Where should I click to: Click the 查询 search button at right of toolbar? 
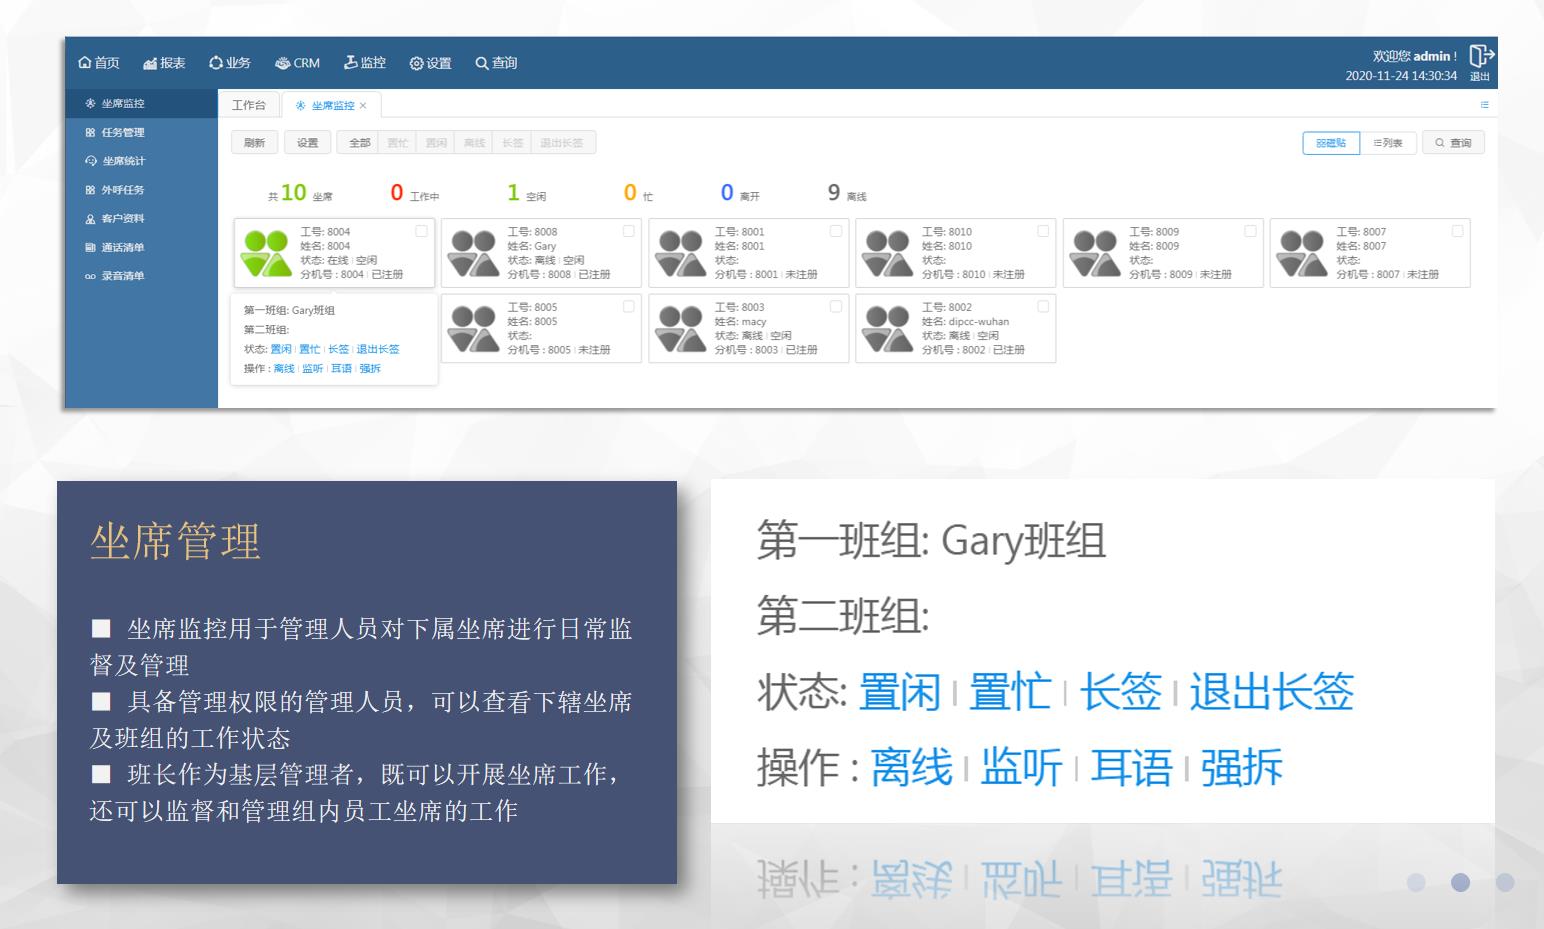coord(1453,143)
